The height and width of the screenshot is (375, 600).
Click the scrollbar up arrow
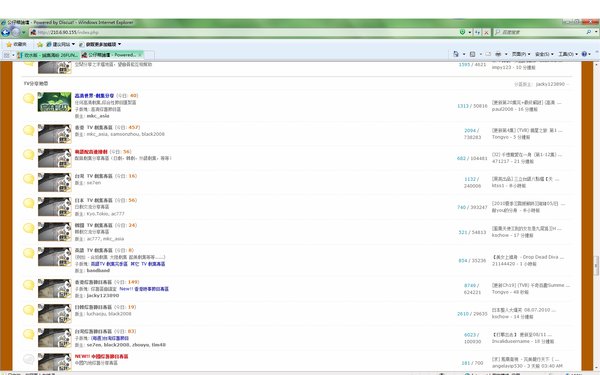(596, 65)
